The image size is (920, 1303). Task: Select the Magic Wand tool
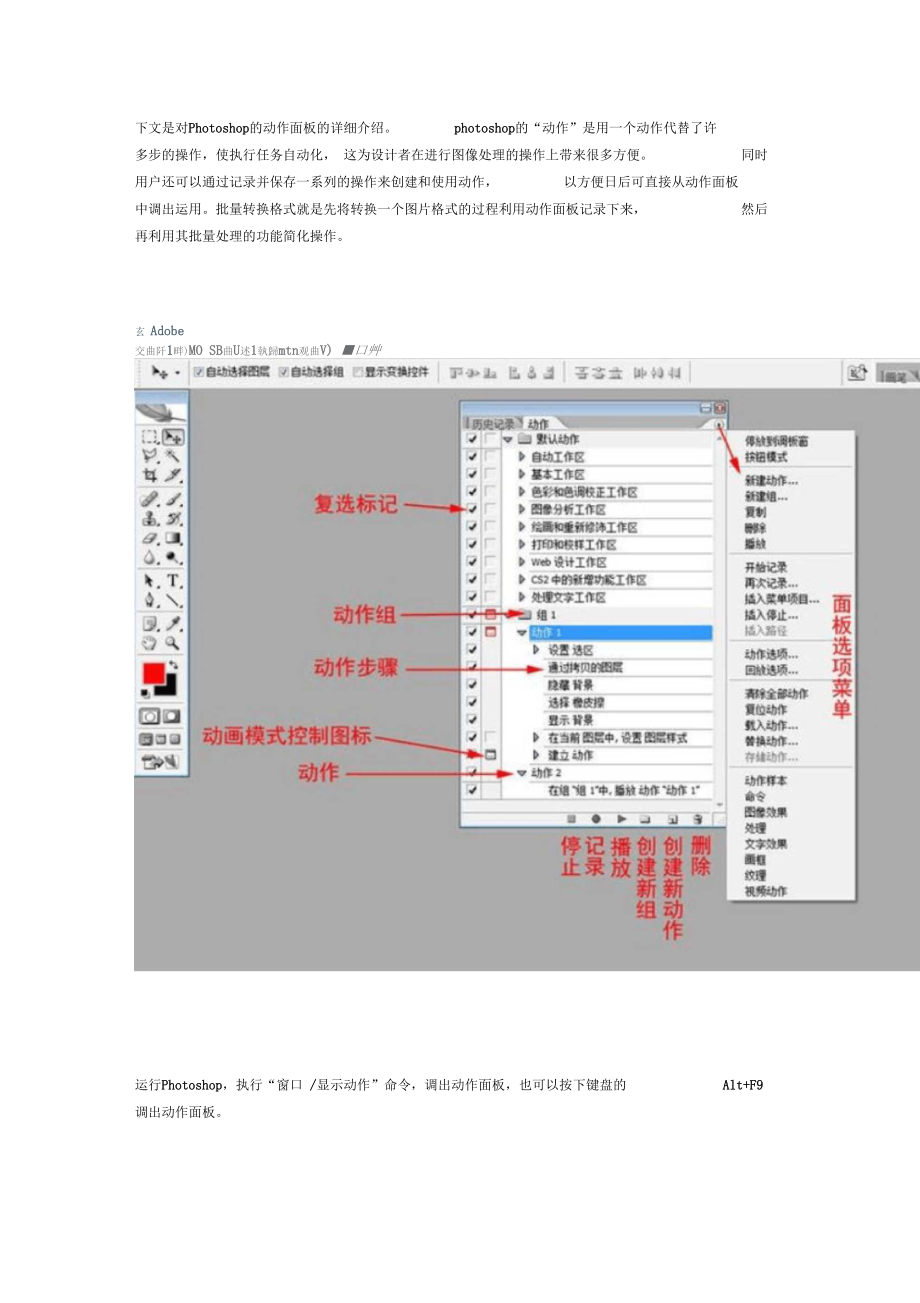[173, 455]
